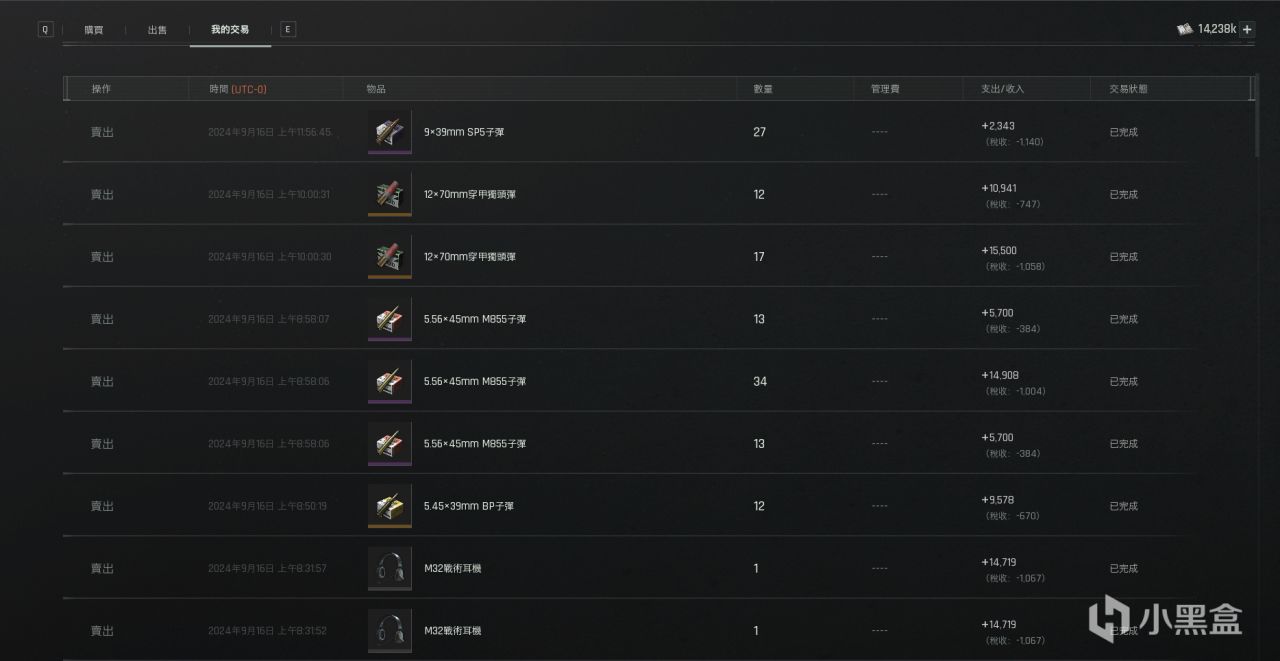
Task: Select the 12×70mm slug icon with quantity 12
Action: coord(389,194)
